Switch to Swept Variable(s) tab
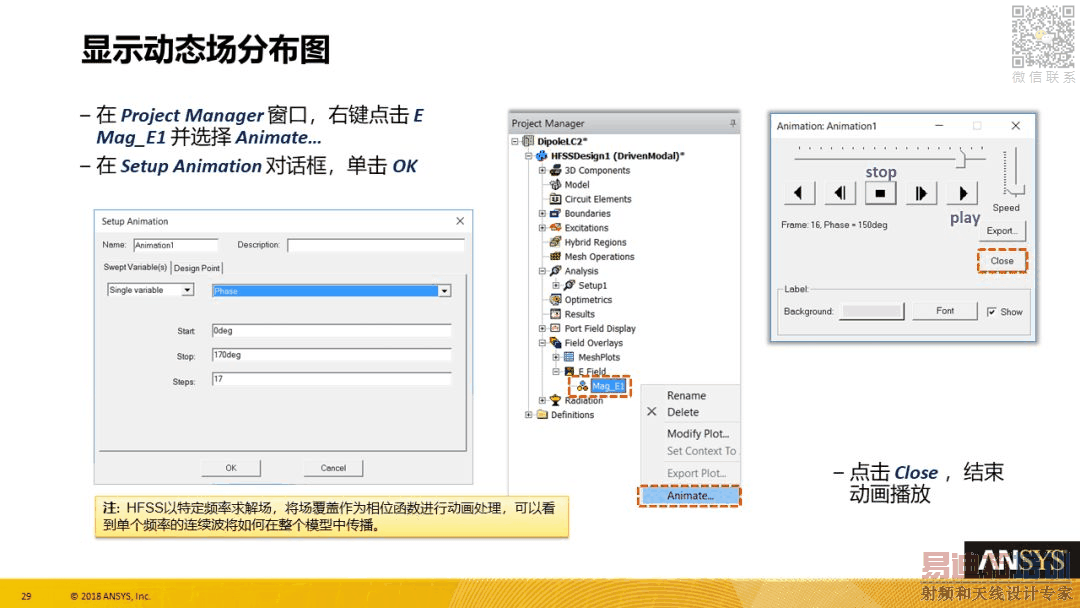The height and width of the screenshot is (608, 1080). pyautogui.click(x=135, y=267)
